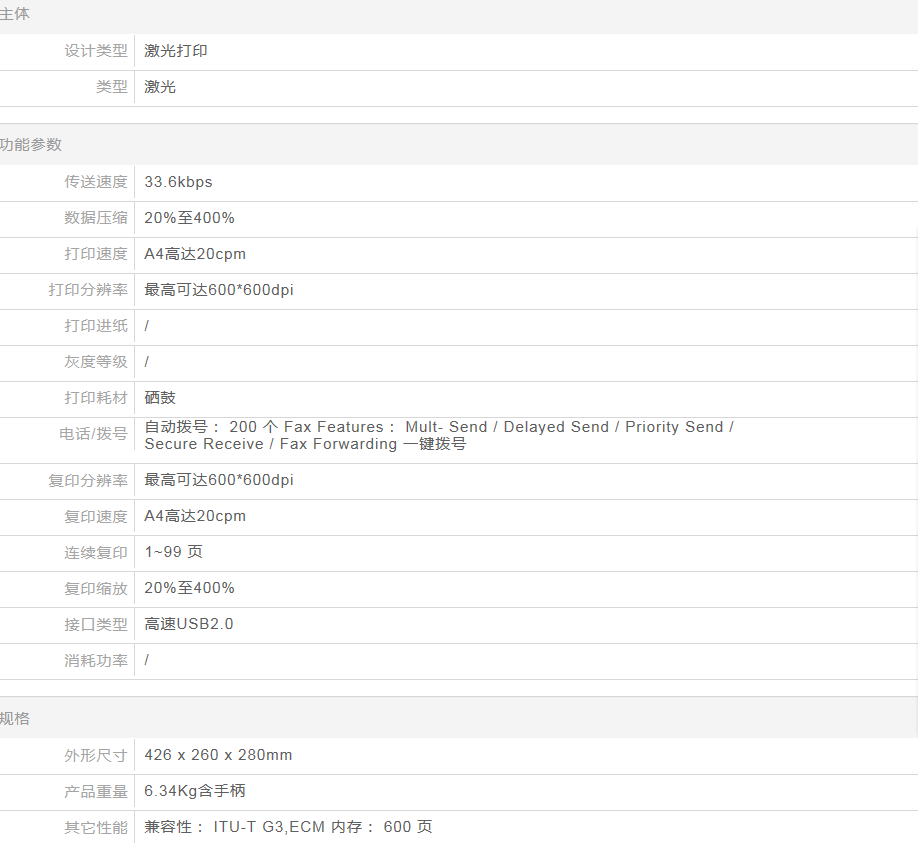Select the 1~99 页 continuous copy value
Screen dimensions: 918x846
(x=173, y=552)
